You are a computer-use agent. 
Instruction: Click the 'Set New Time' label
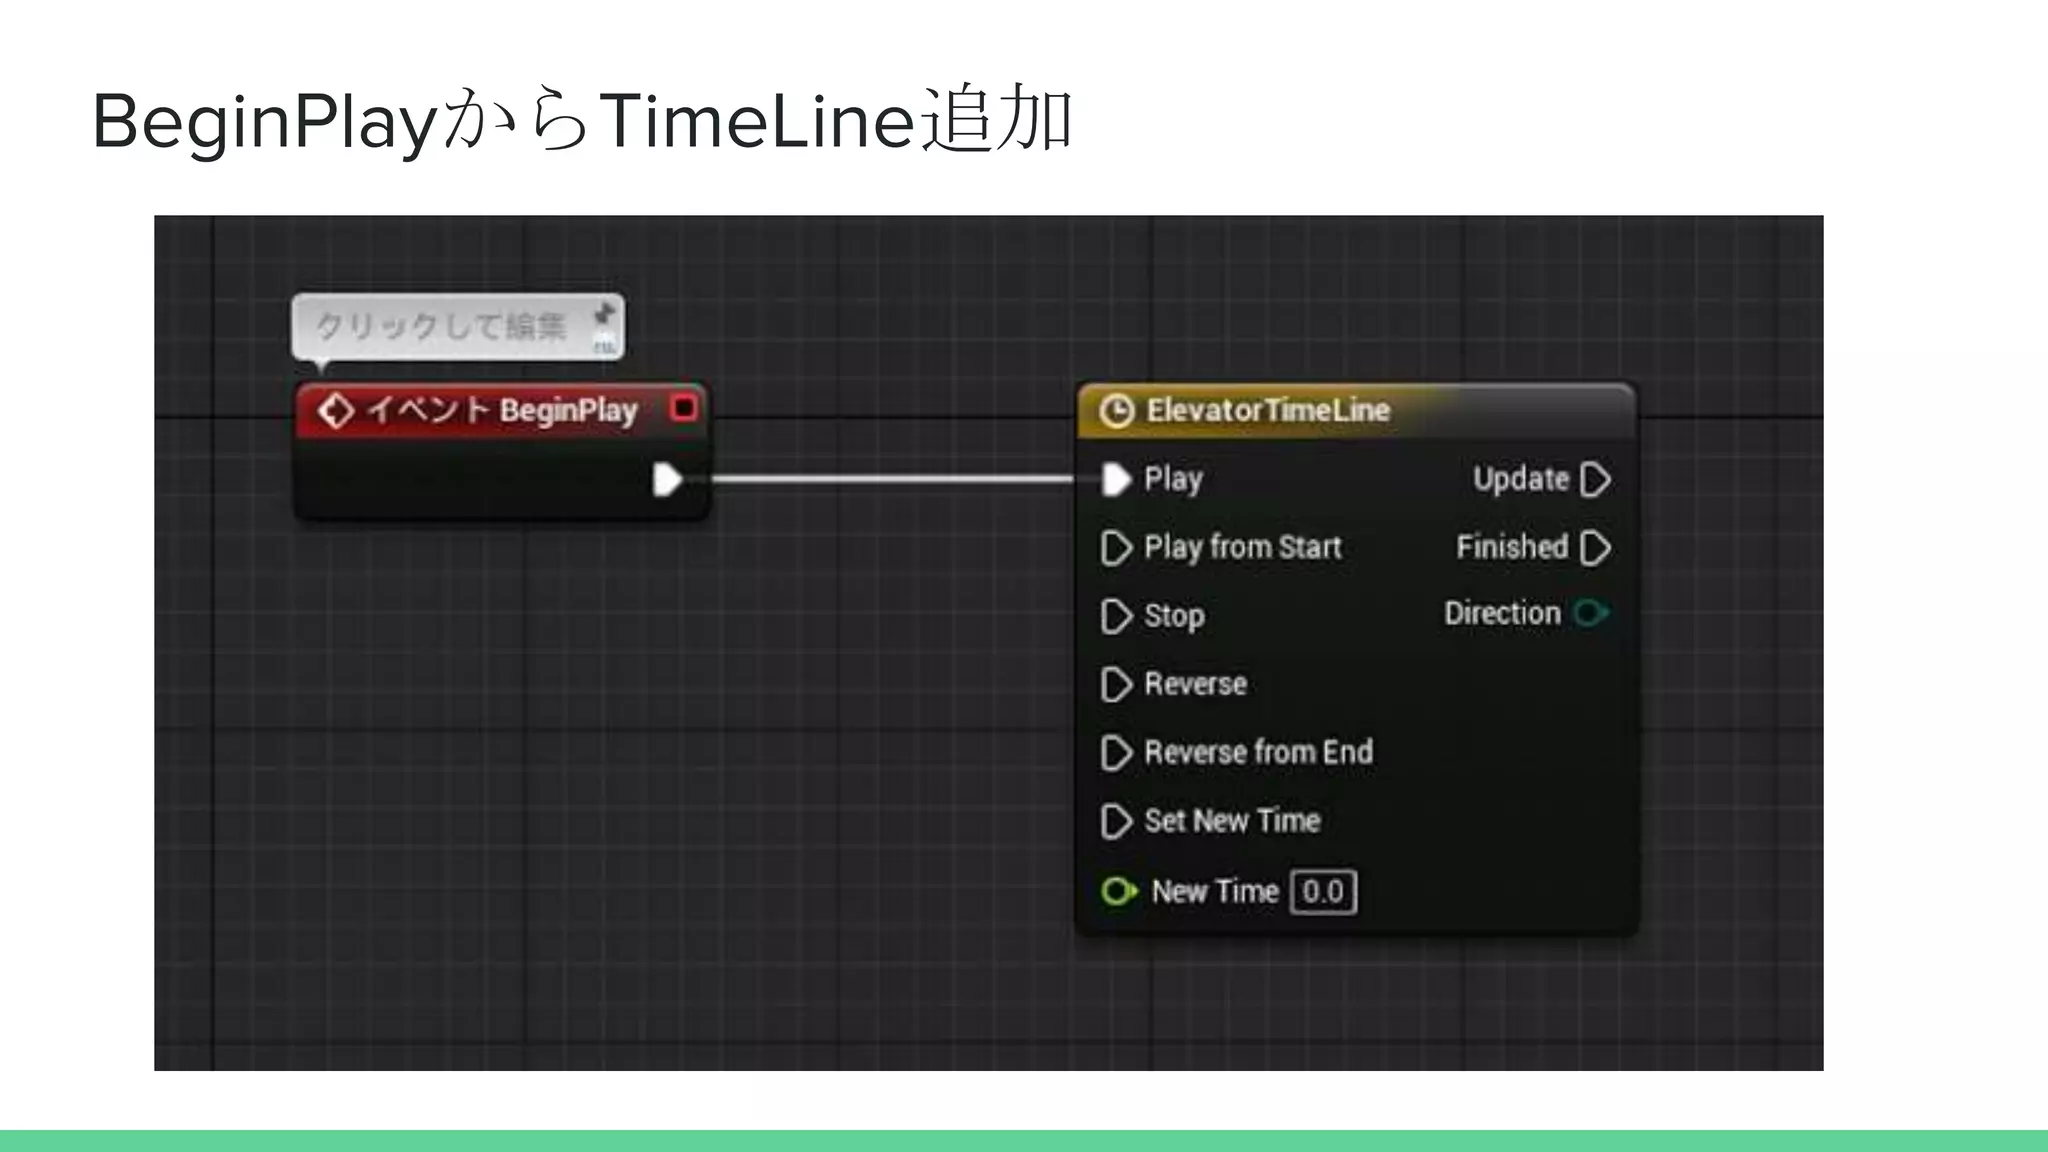click(1232, 821)
